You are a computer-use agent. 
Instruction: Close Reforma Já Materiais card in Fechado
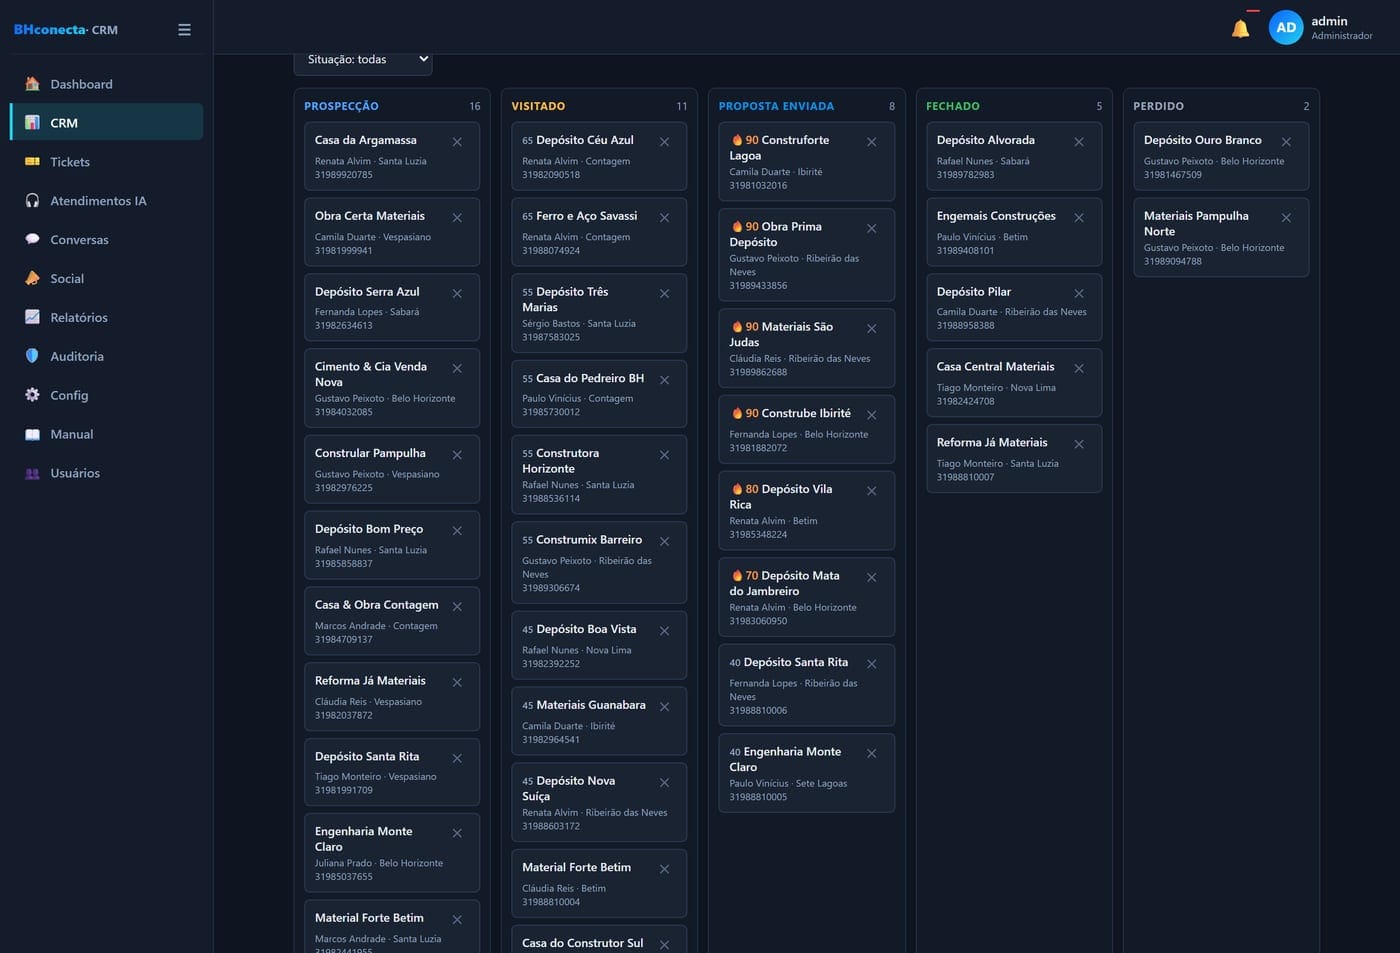[x=1079, y=444]
